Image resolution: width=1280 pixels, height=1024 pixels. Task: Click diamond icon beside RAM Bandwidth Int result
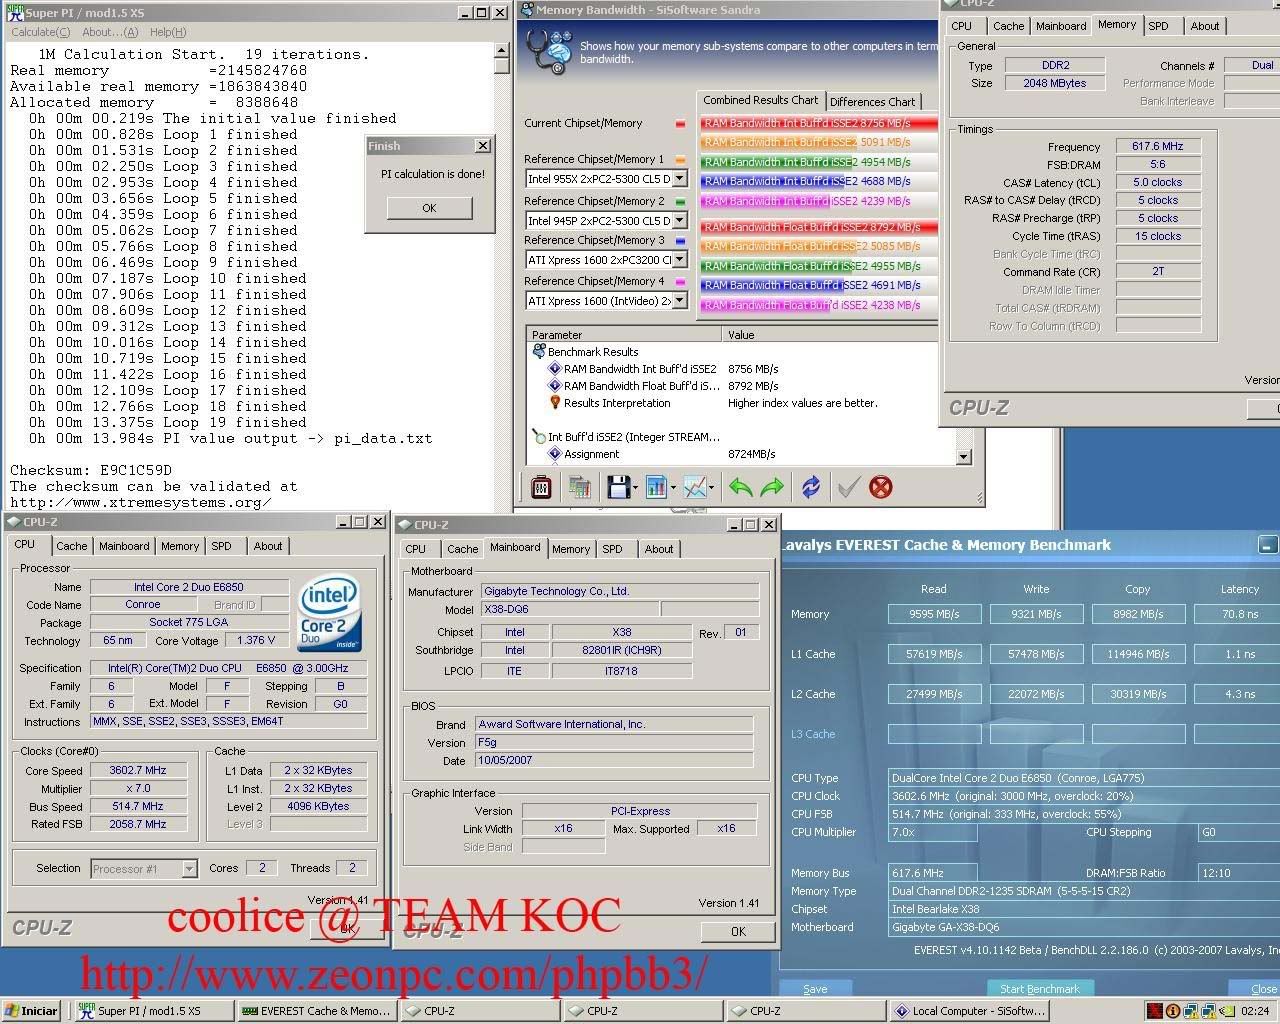(x=554, y=369)
